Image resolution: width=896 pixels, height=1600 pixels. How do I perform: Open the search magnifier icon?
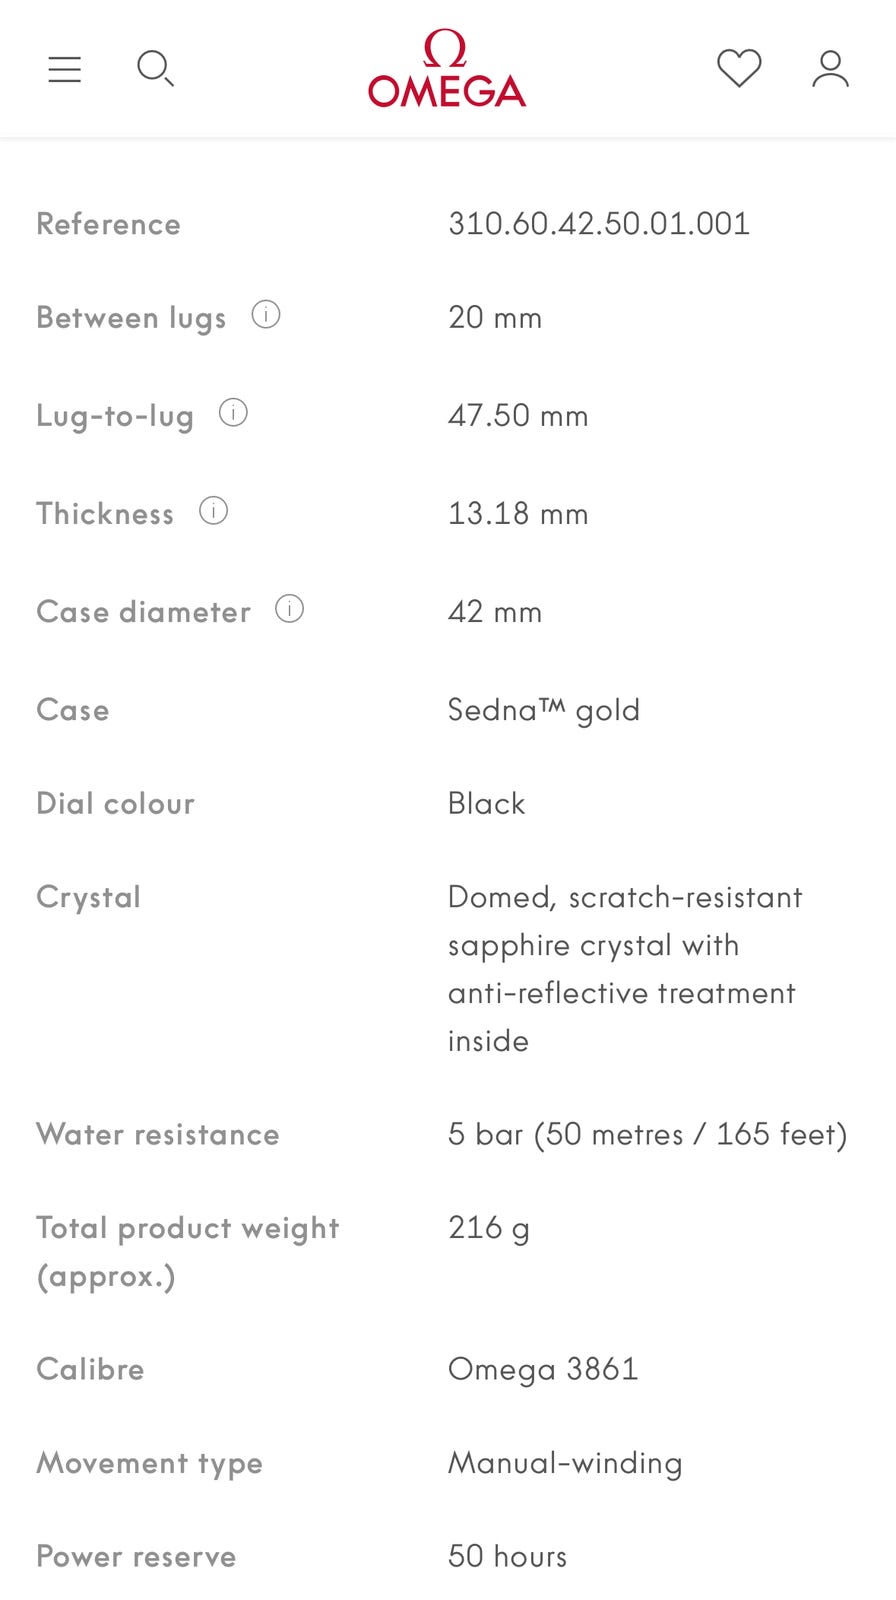click(x=155, y=69)
